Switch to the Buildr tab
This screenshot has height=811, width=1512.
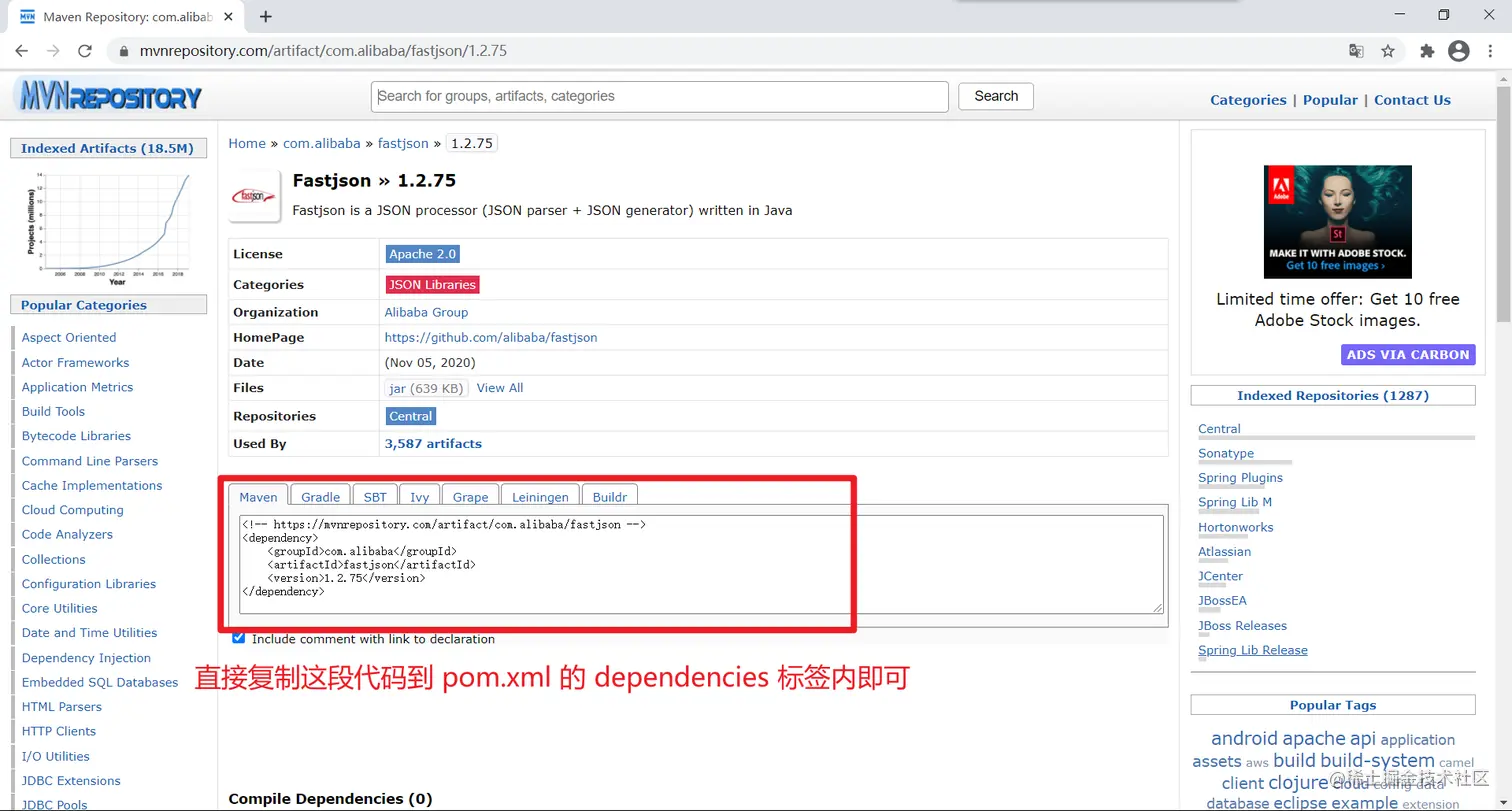[610, 496]
